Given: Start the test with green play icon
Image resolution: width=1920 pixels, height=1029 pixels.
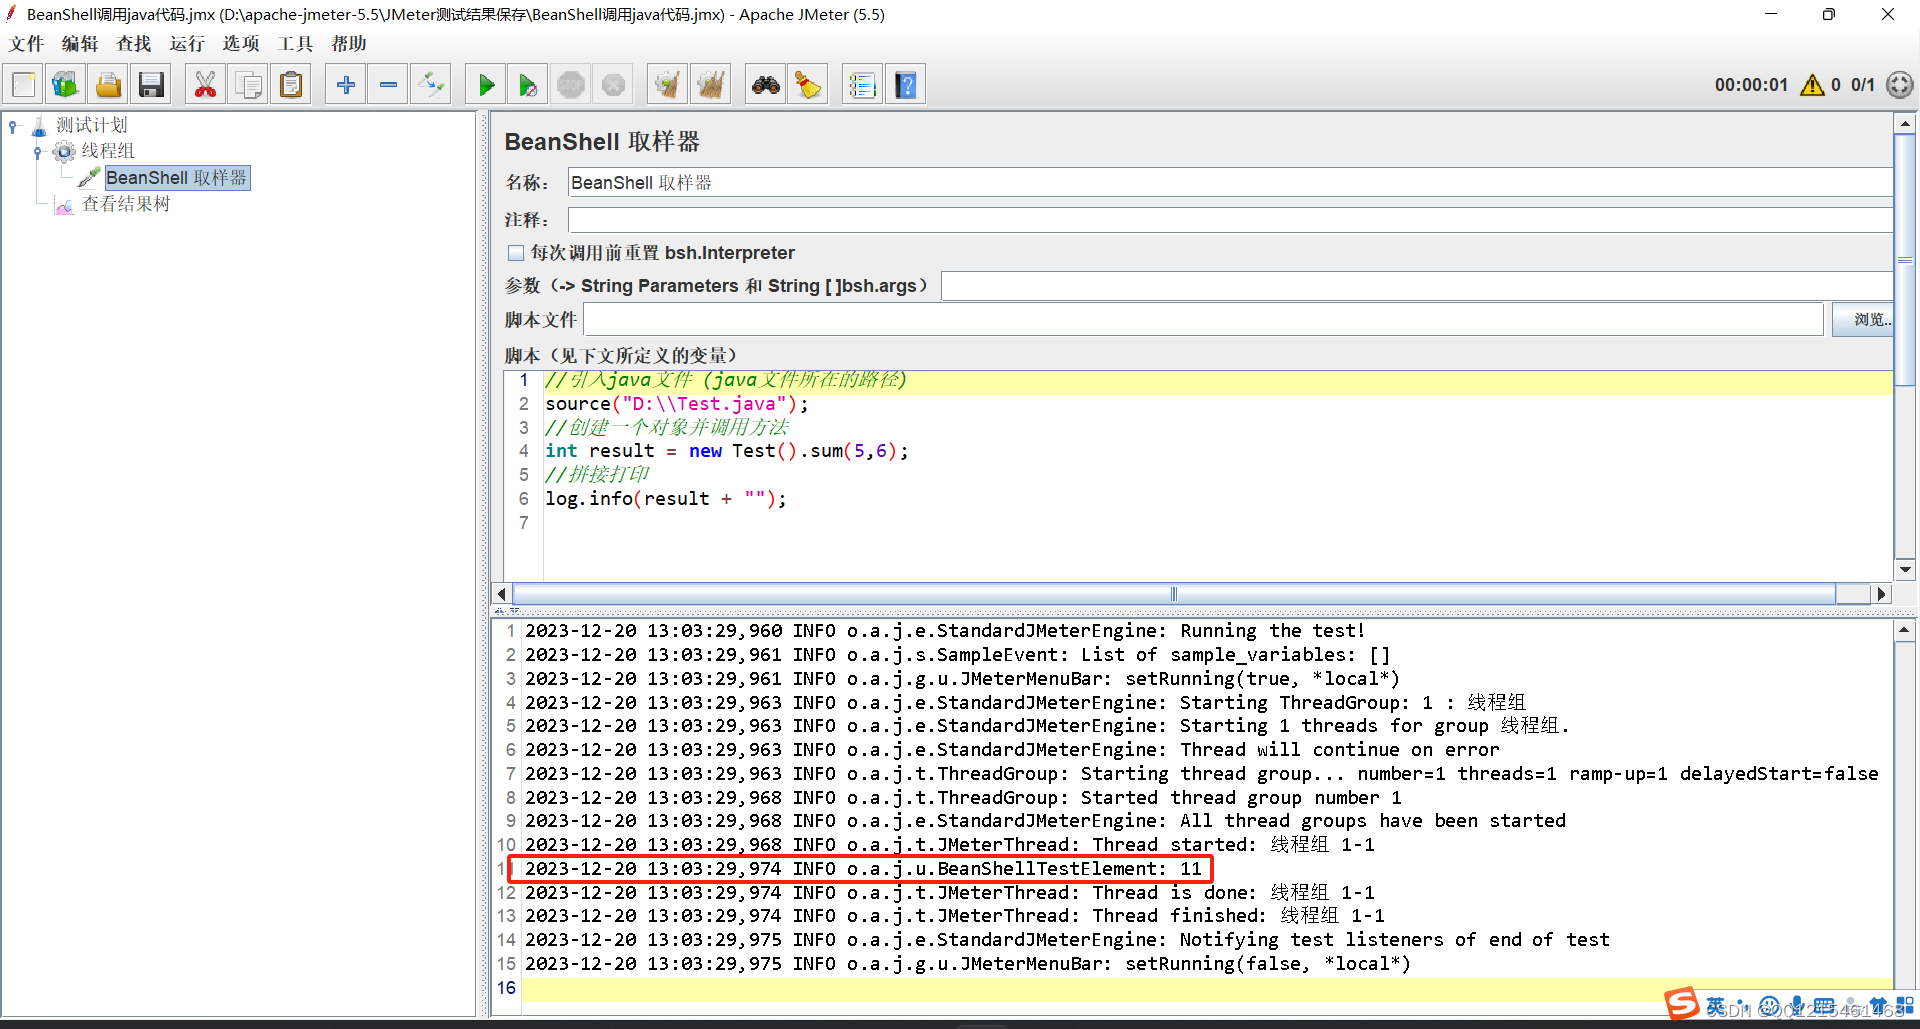Looking at the screenshot, I should click(x=486, y=85).
